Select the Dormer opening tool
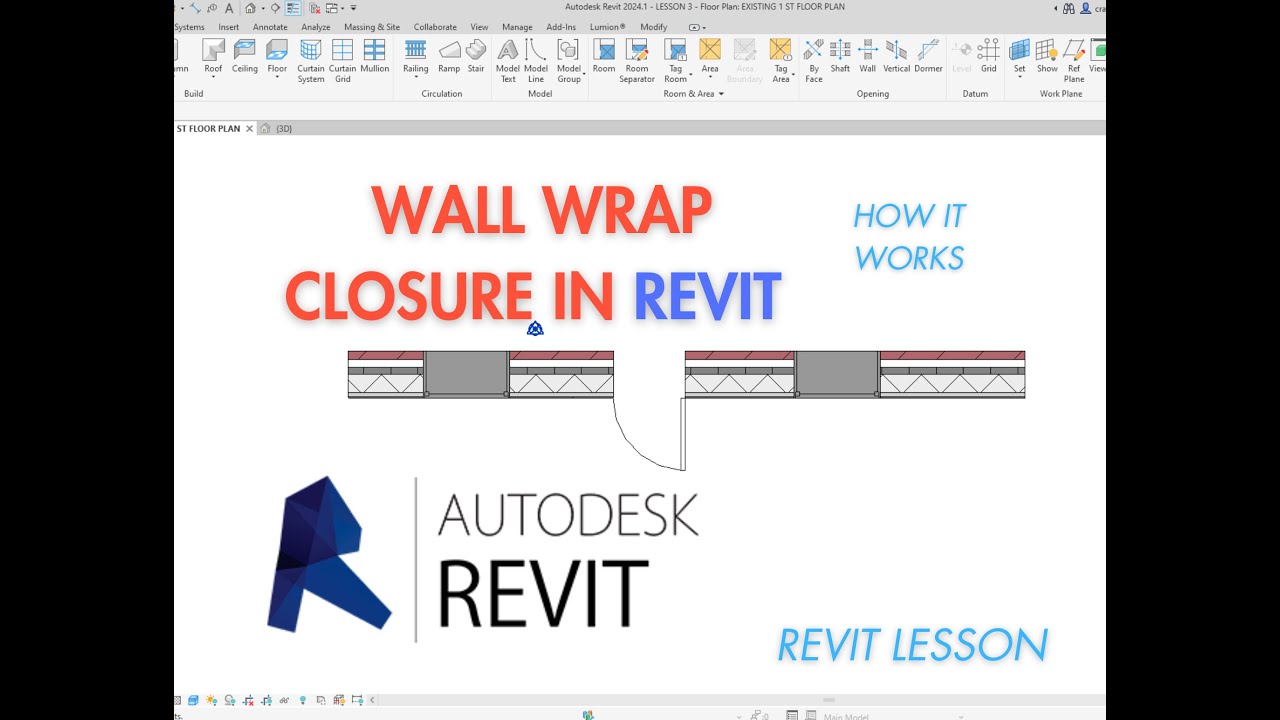Image resolution: width=1280 pixels, height=720 pixels. (x=929, y=55)
